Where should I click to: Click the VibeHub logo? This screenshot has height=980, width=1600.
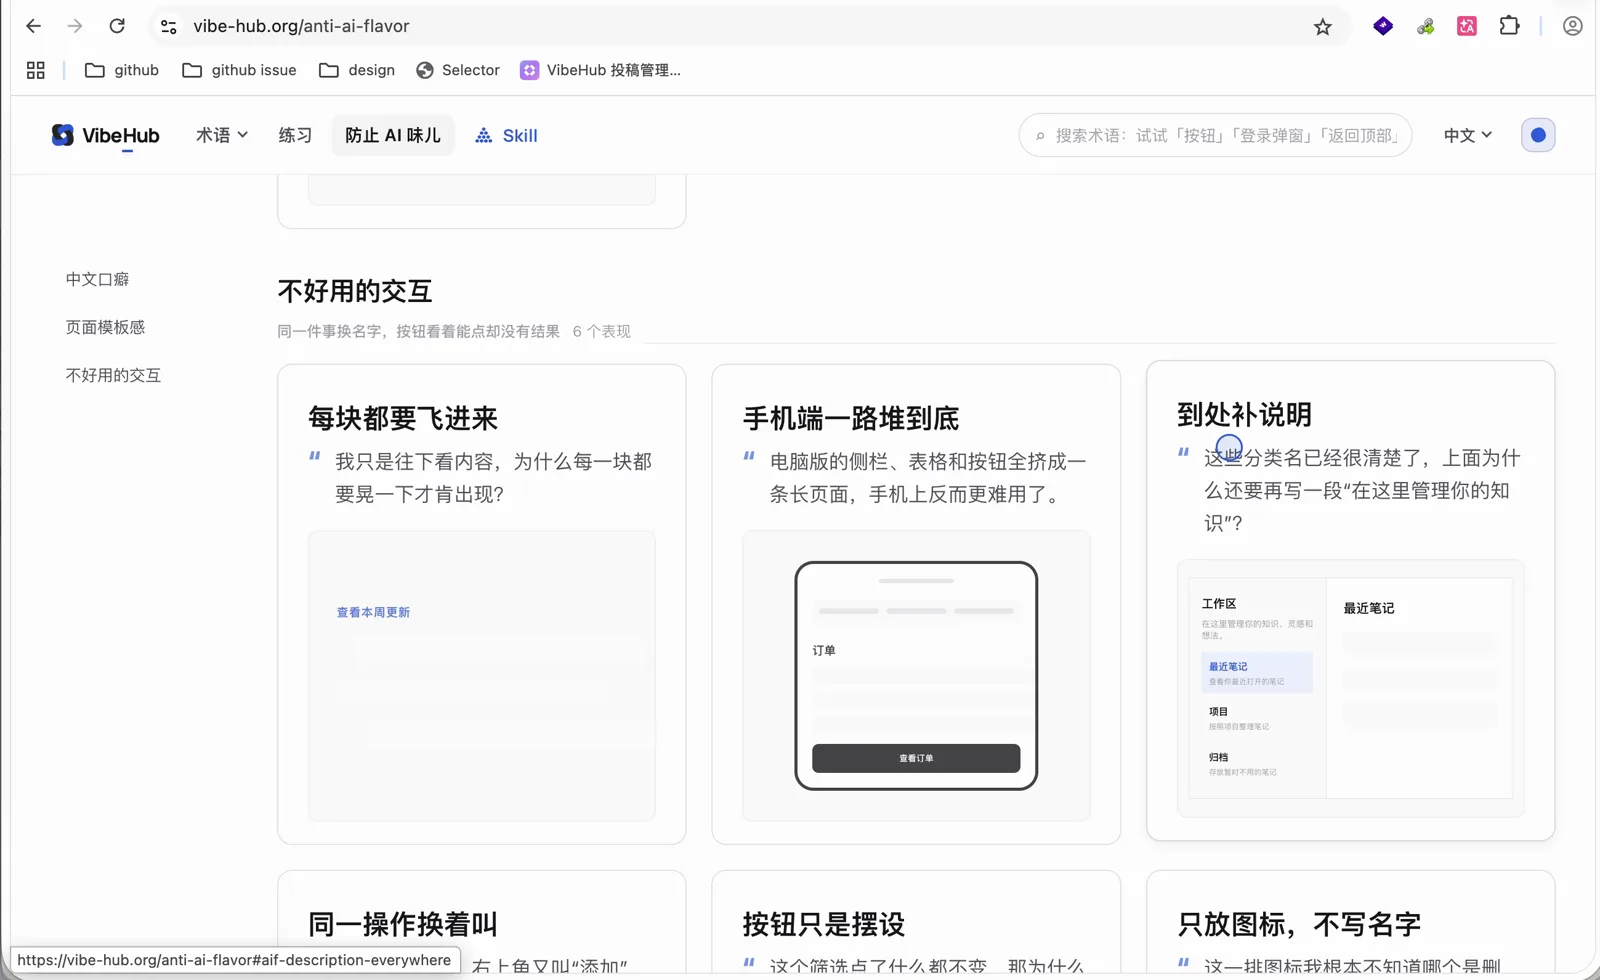pyautogui.click(x=105, y=135)
